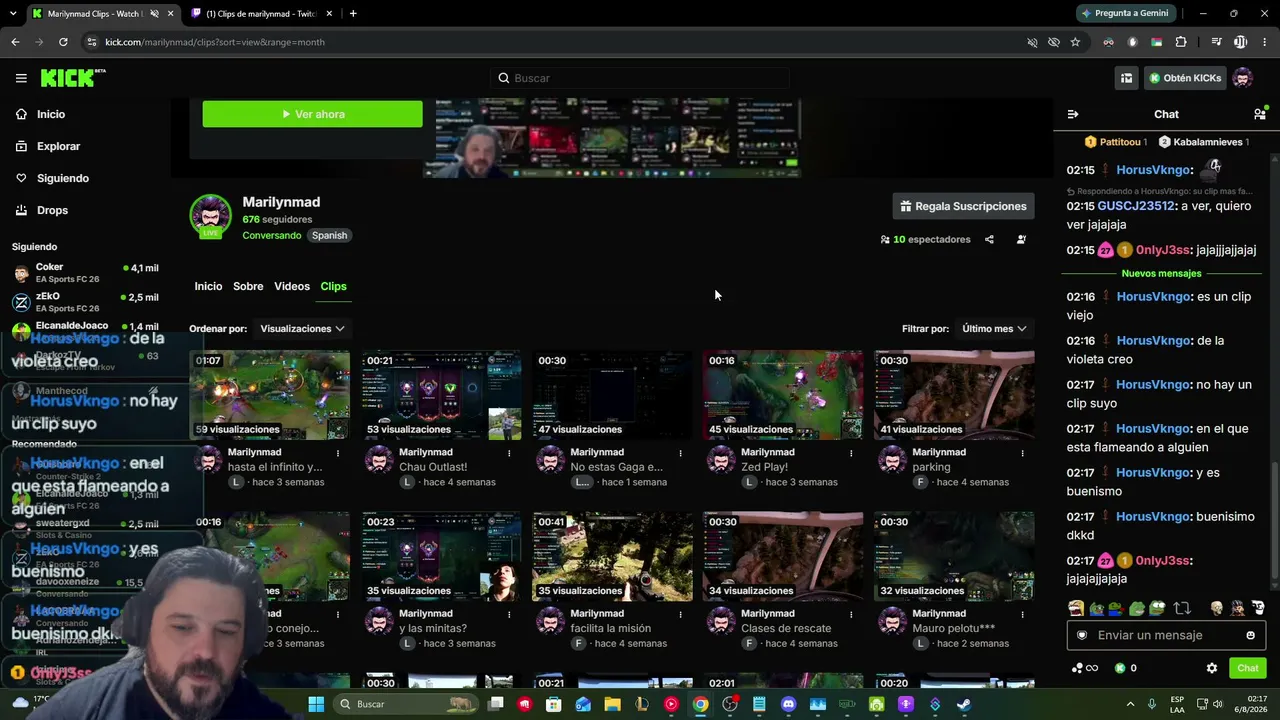Open the 'Zed Play!' clip thumbnail

pos(783,395)
